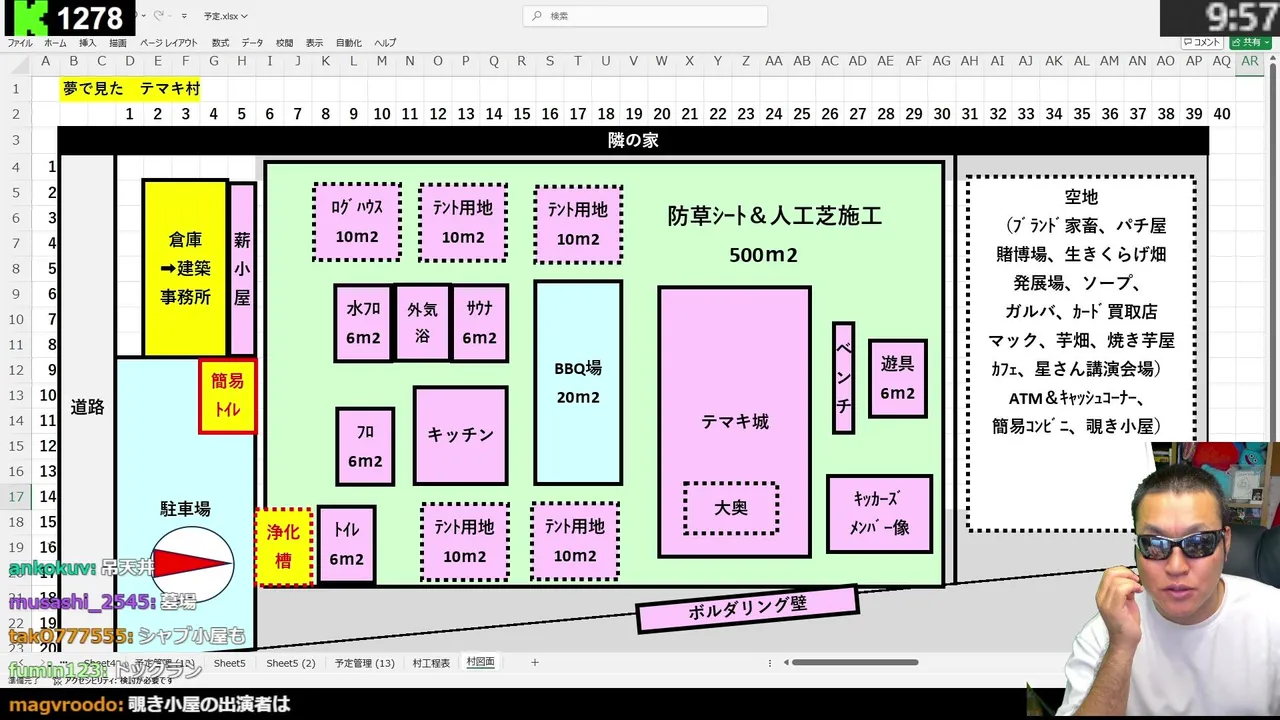Open the 自動化 ribbon tab
The width and height of the screenshot is (1280, 720).
349,43
